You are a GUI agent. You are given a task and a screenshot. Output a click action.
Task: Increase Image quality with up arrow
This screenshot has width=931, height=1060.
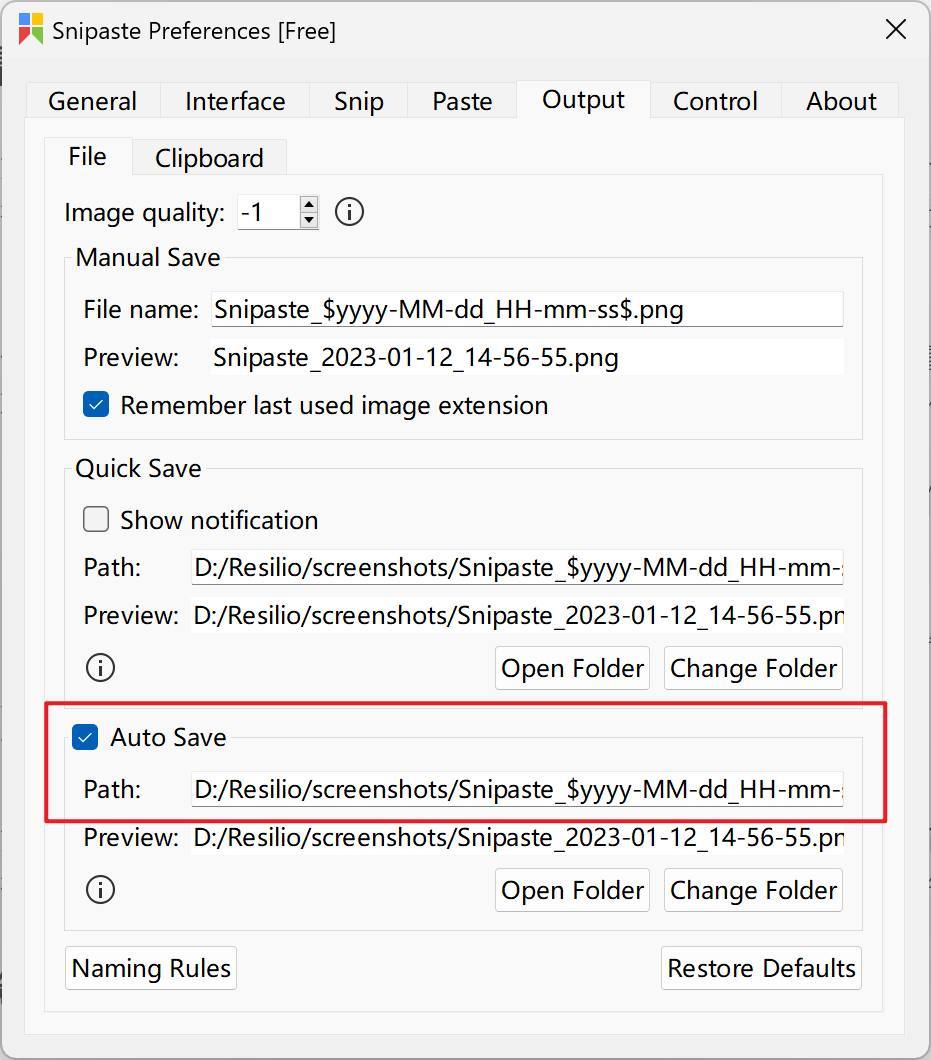pyautogui.click(x=309, y=205)
